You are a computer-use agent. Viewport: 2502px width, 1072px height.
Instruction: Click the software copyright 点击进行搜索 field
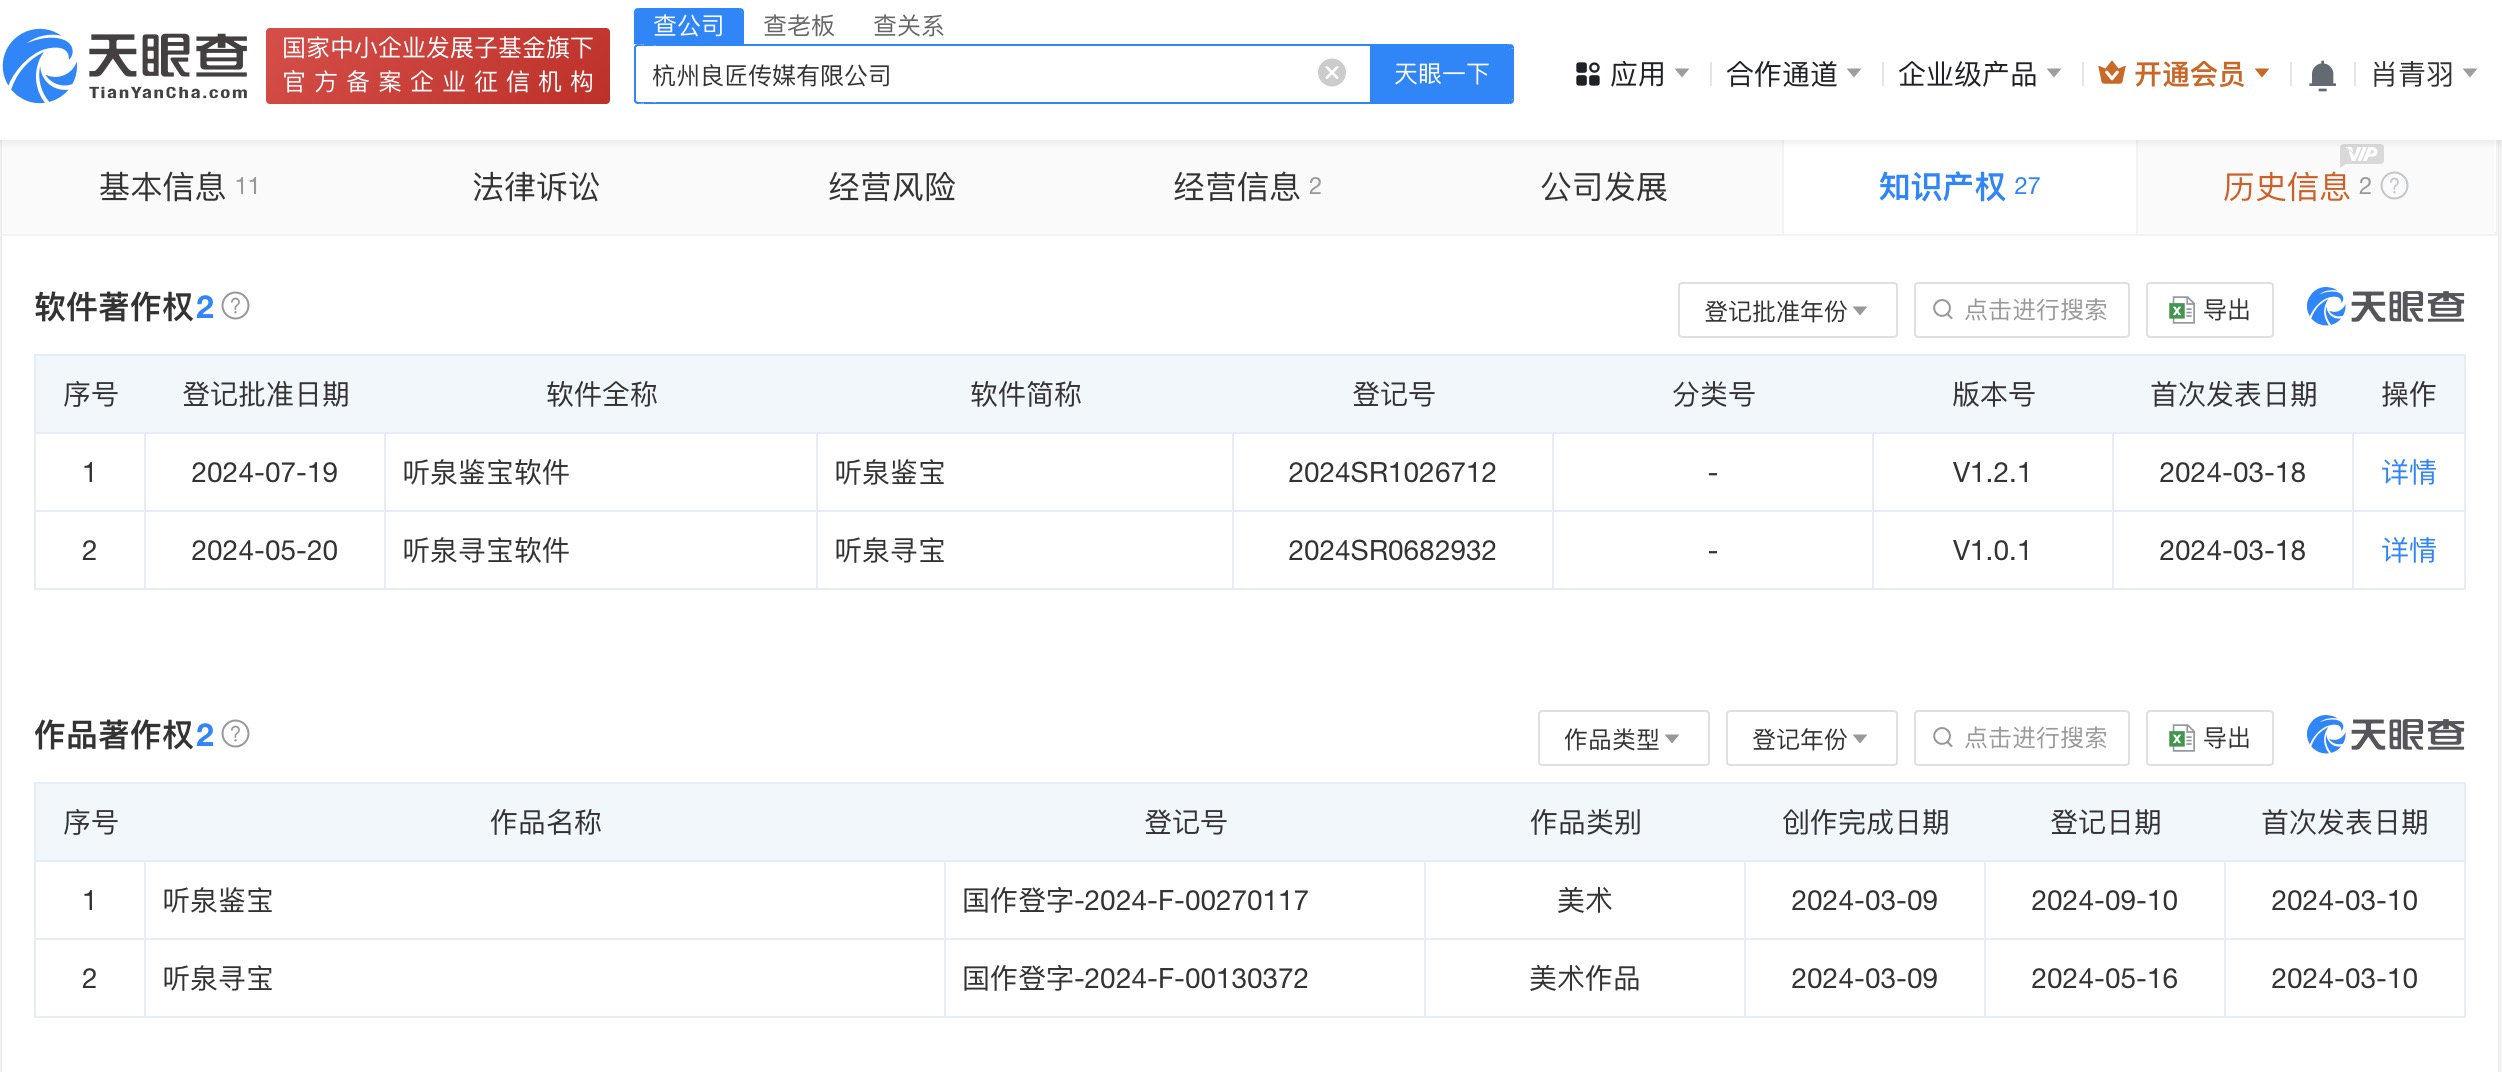(x=2021, y=310)
